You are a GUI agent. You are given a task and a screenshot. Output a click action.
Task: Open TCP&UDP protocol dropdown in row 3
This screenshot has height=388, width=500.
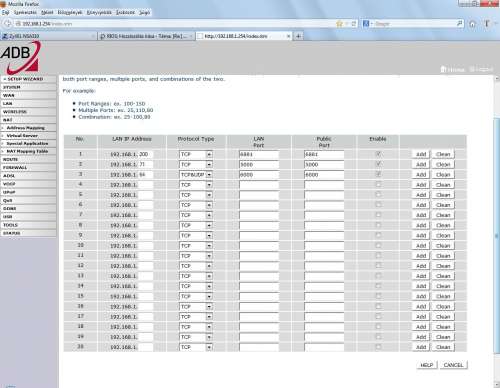click(196, 175)
